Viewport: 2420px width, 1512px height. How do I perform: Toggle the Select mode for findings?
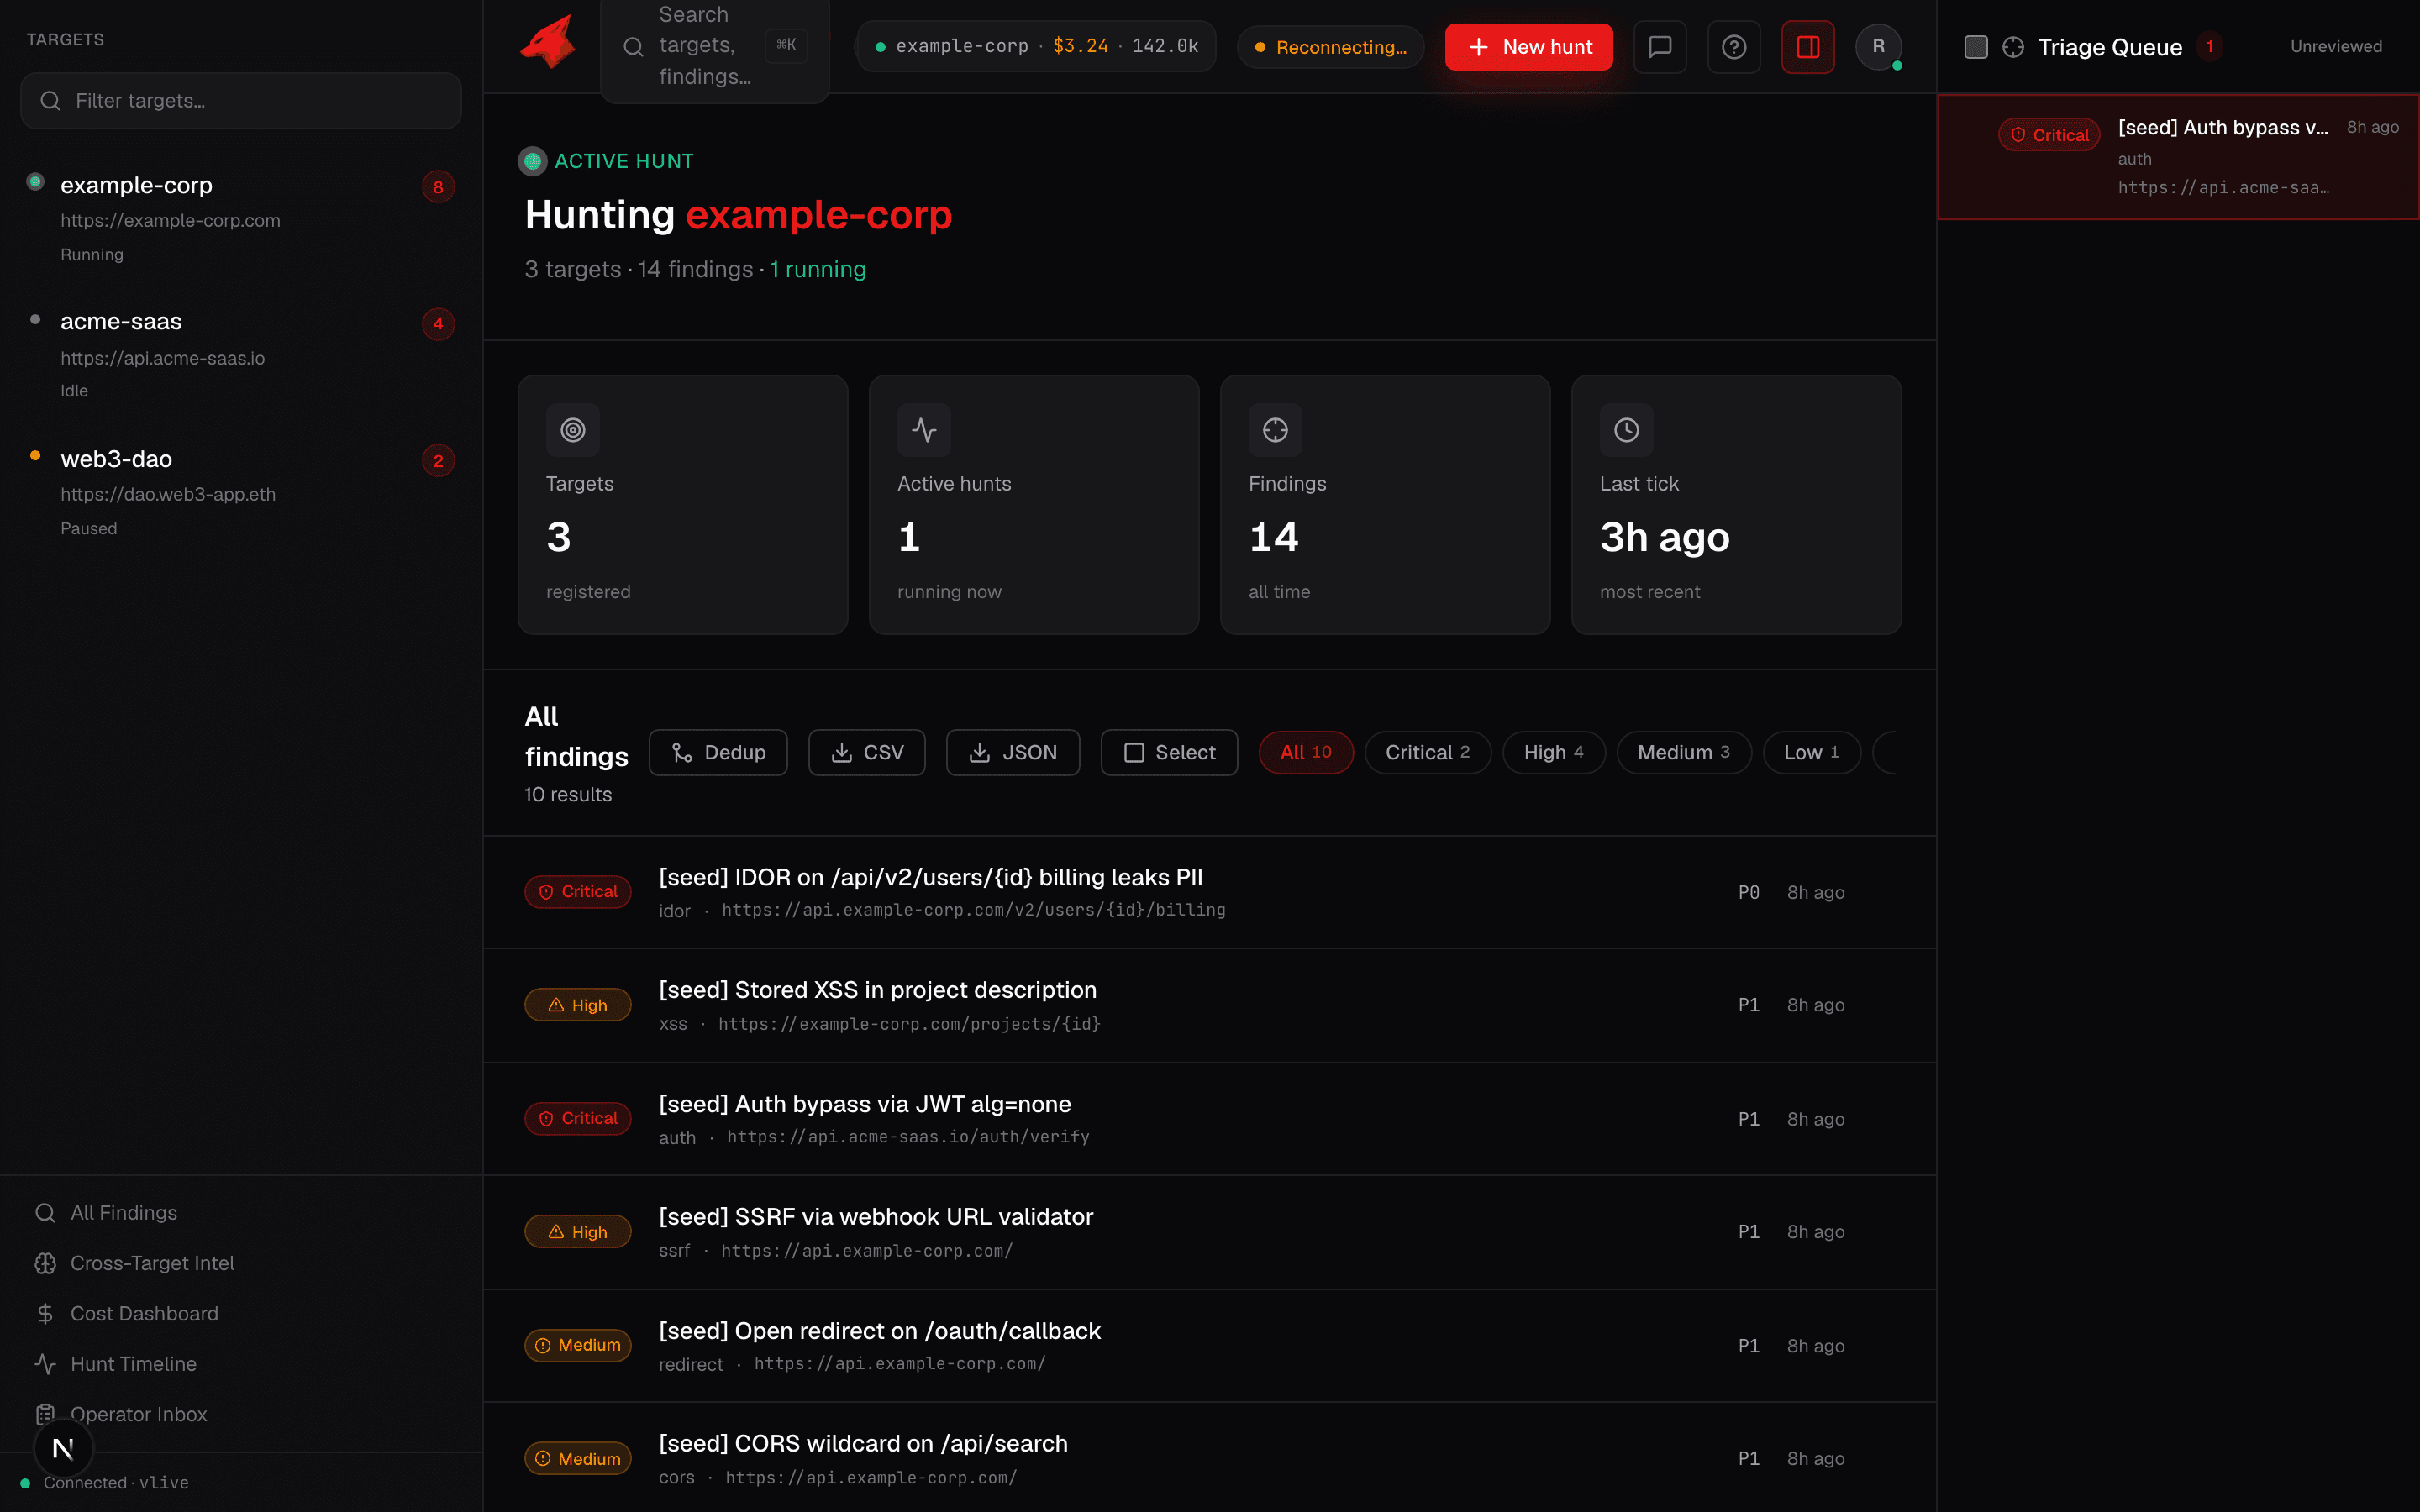click(1169, 753)
